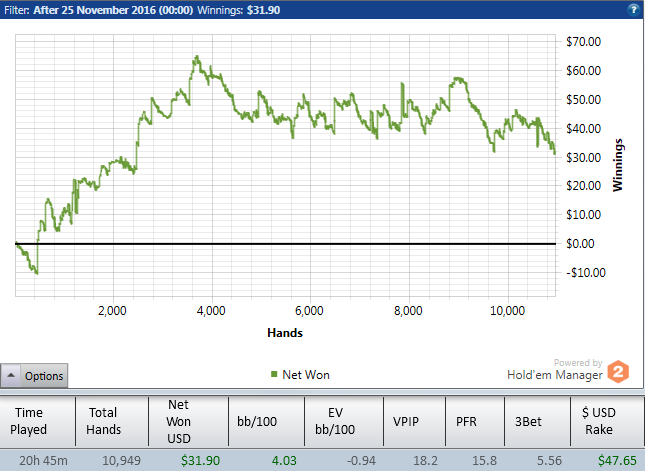Click the $30.00 axis label
645x471 pixels.
pyautogui.click(x=583, y=157)
